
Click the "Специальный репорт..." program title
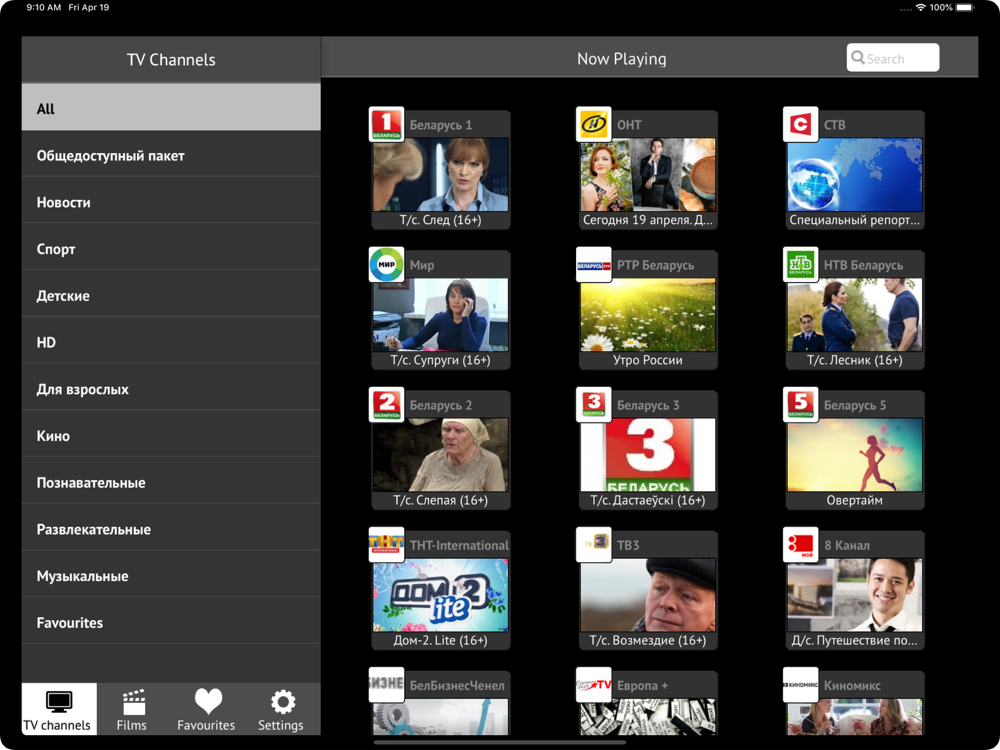pos(855,220)
